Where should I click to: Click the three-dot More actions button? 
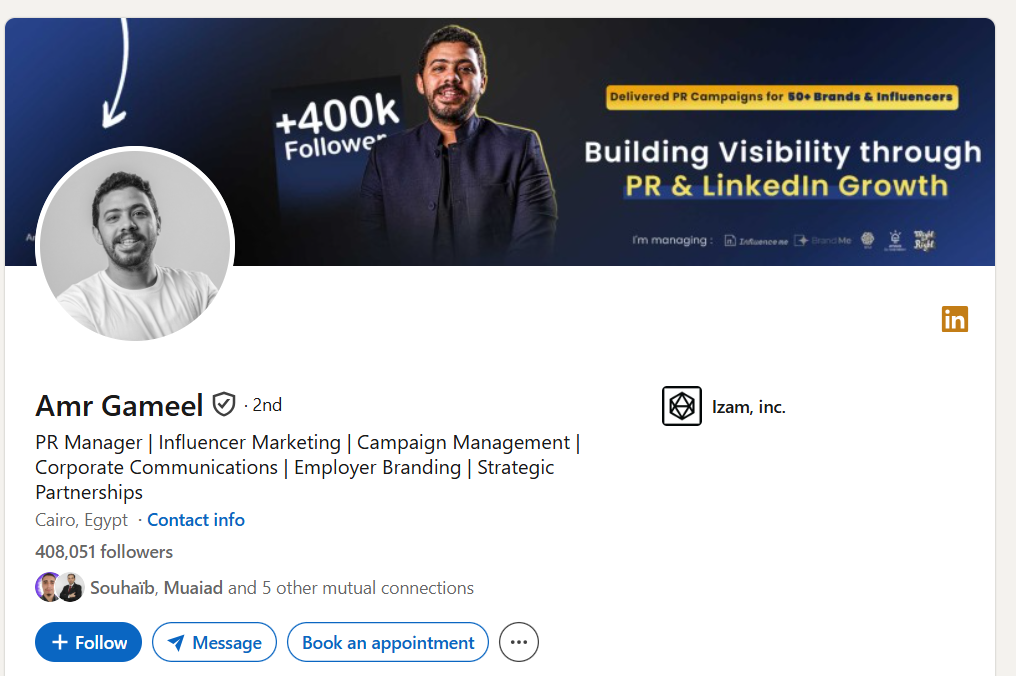click(518, 642)
